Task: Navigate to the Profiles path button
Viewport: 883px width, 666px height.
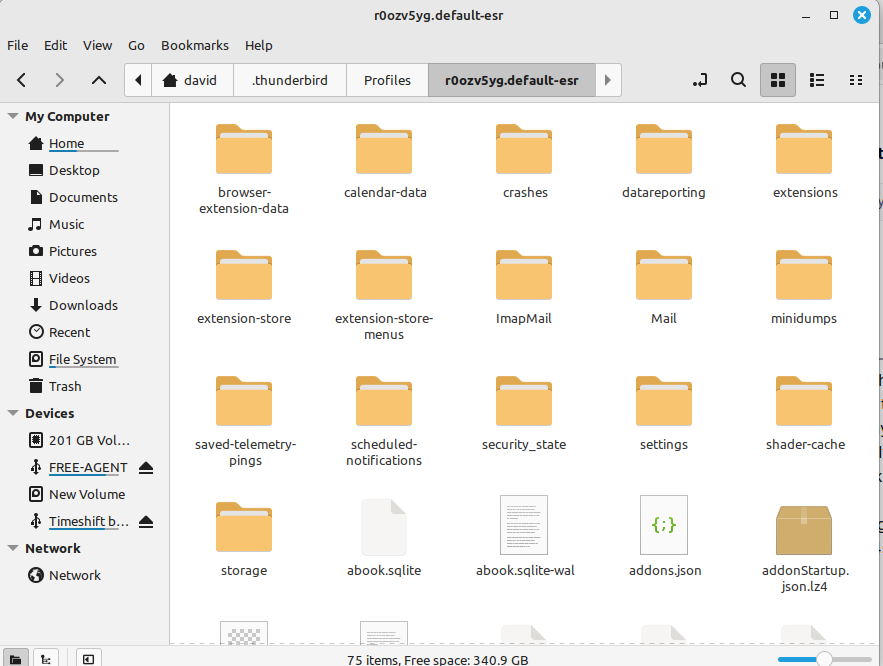Action: point(387,80)
